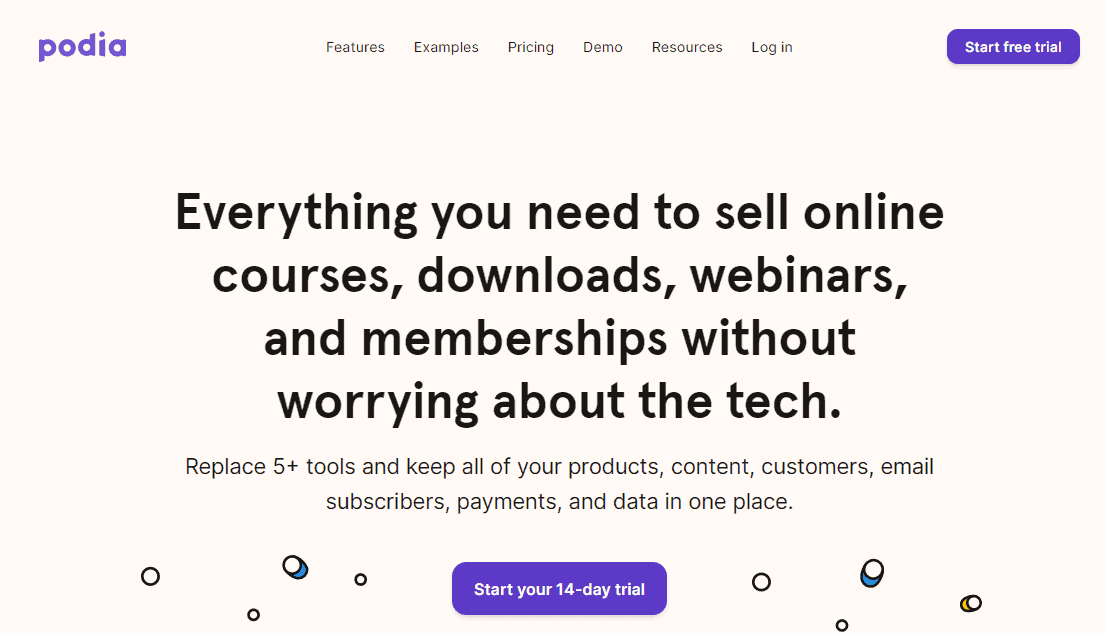
Task: Click the "Everything you need to sell online" headline line
Action: [x=559, y=213]
